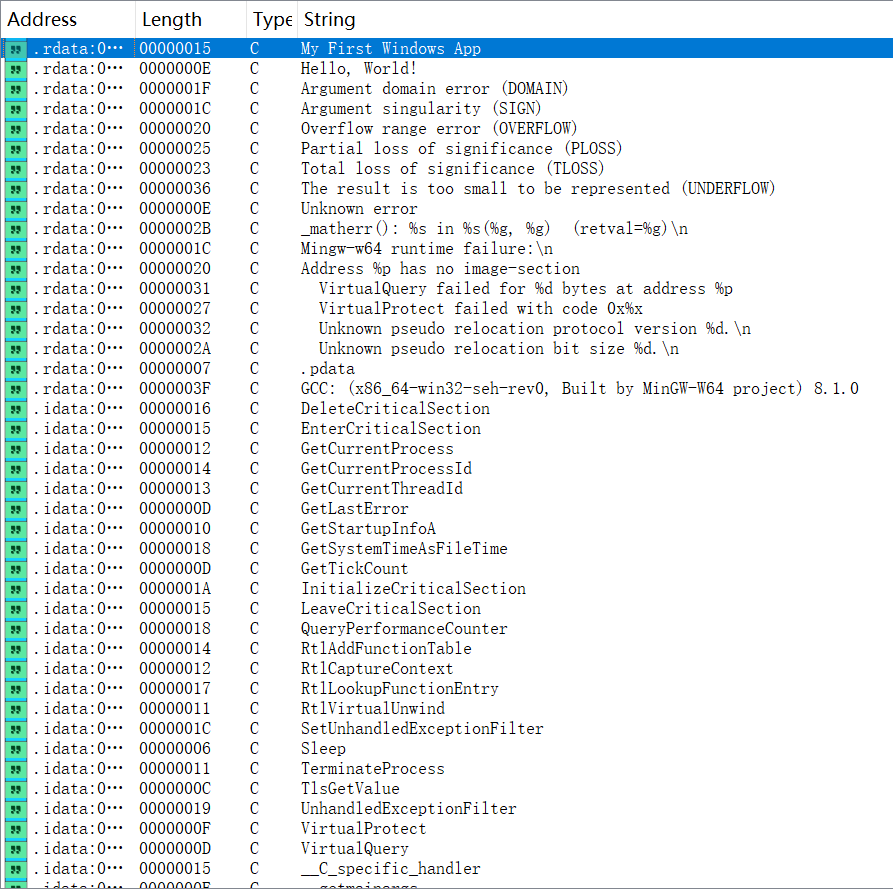
Task: Select the Argument domain error (DOMAIN) string
Action: pos(434,89)
